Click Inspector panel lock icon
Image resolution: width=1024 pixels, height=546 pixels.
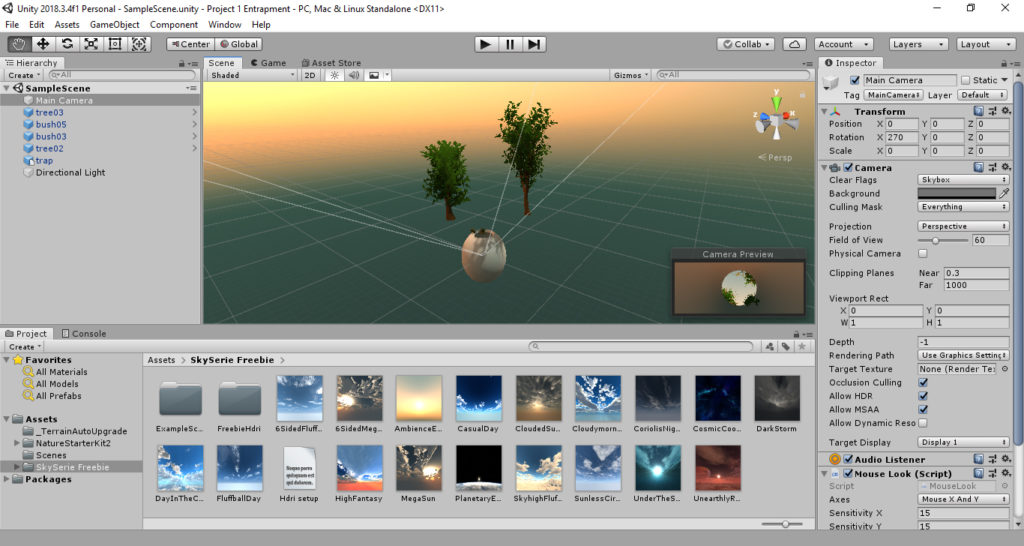(x=1004, y=63)
